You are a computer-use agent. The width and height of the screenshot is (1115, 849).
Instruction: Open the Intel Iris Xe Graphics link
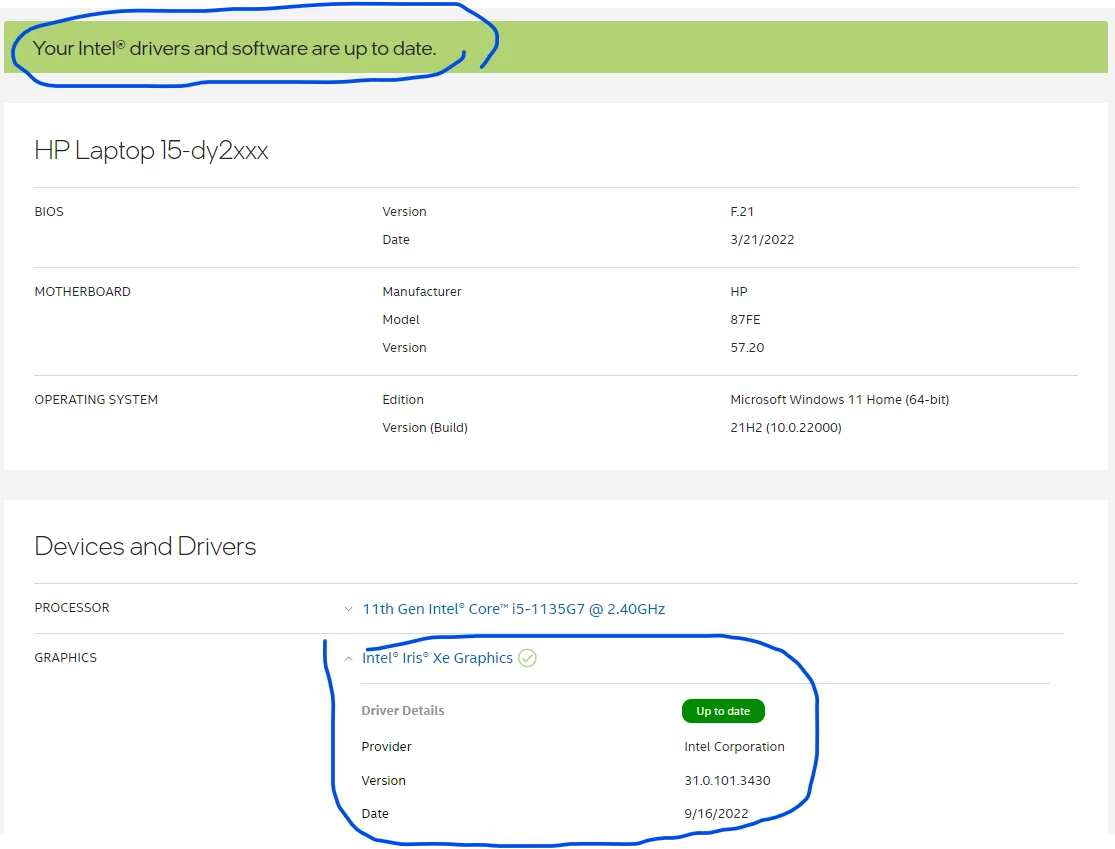437,658
